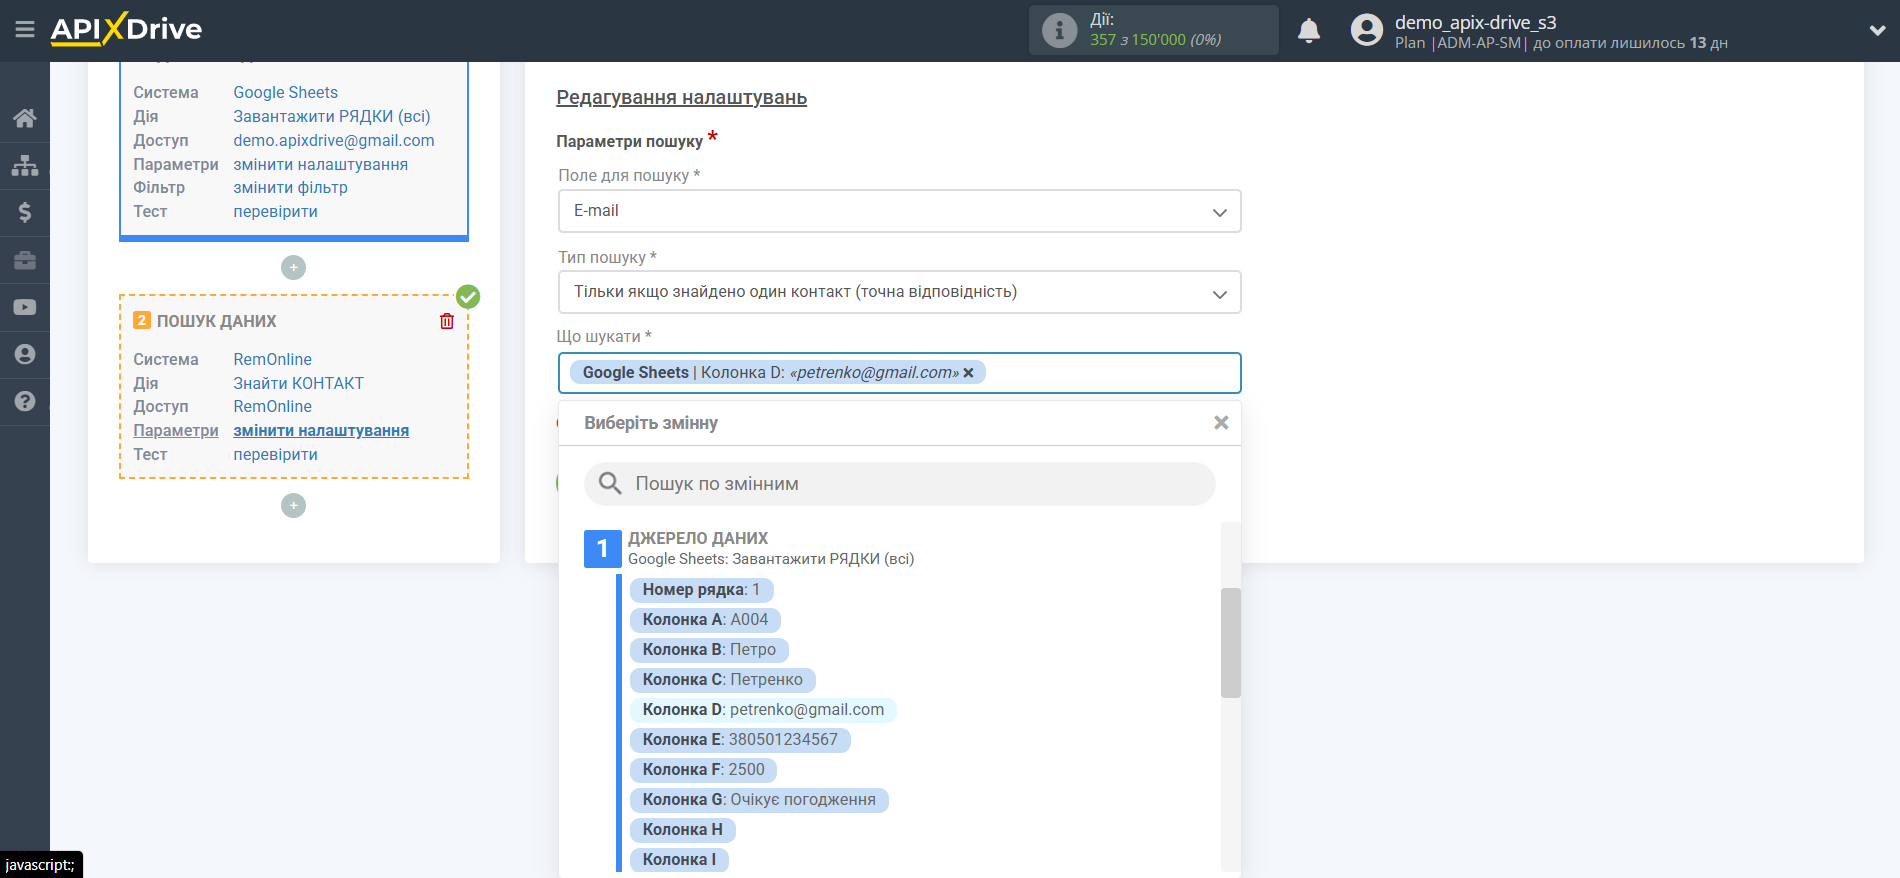Open the demo.apixdrive@gmail.com access link

[333, 140]
